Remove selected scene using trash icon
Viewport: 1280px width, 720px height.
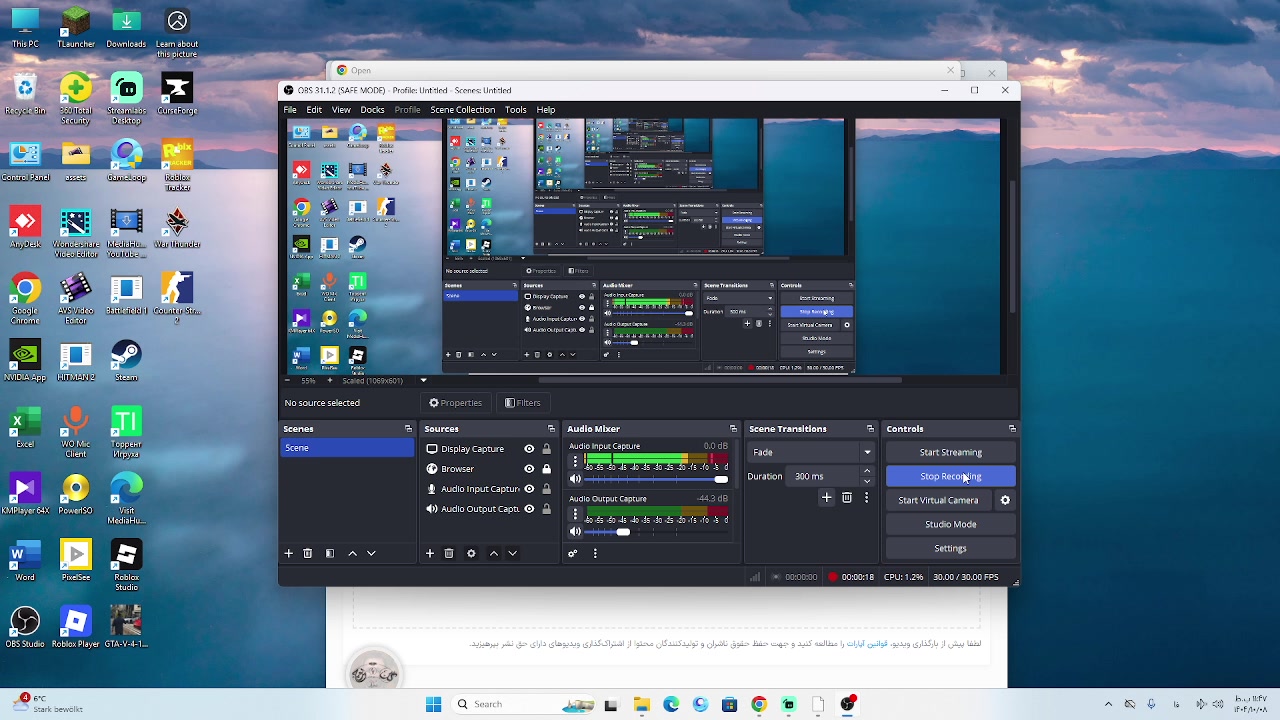(308, 553)
